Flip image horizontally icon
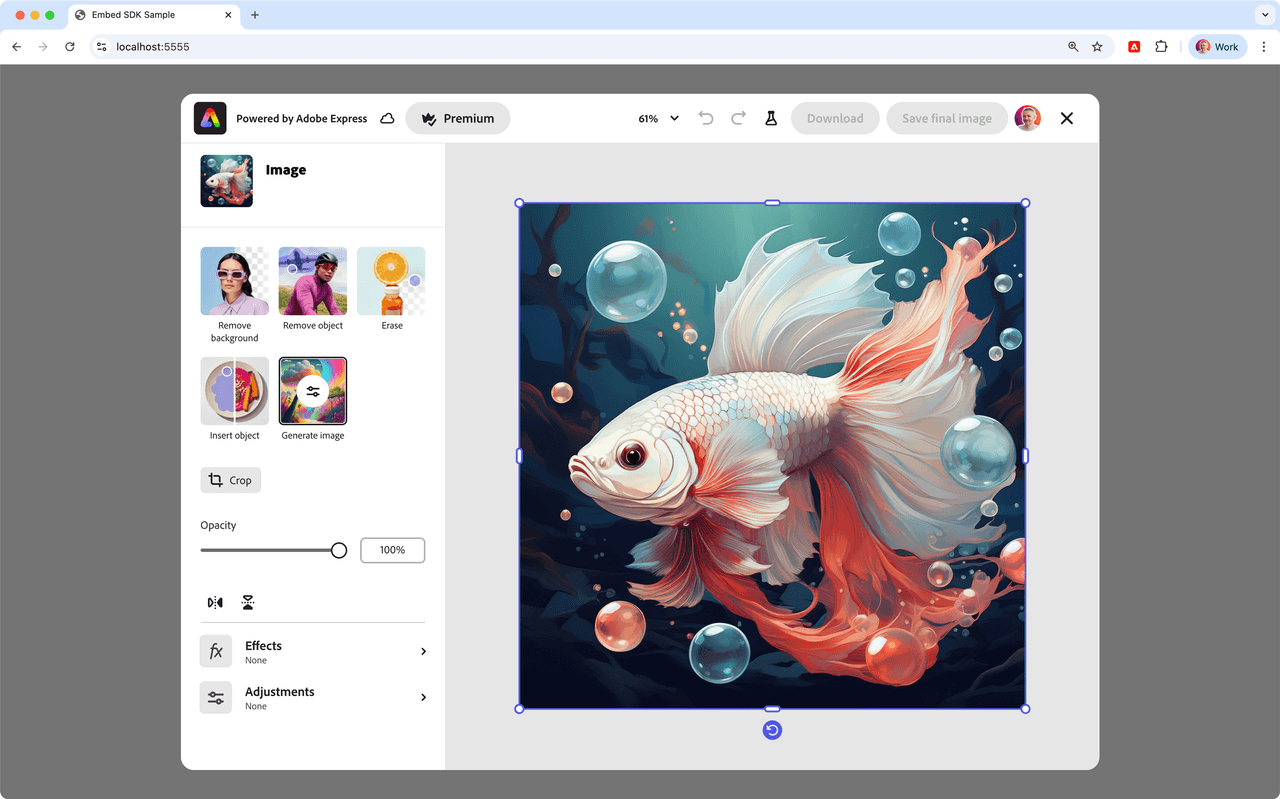The image size is (1280, 799). coord(215,602)
